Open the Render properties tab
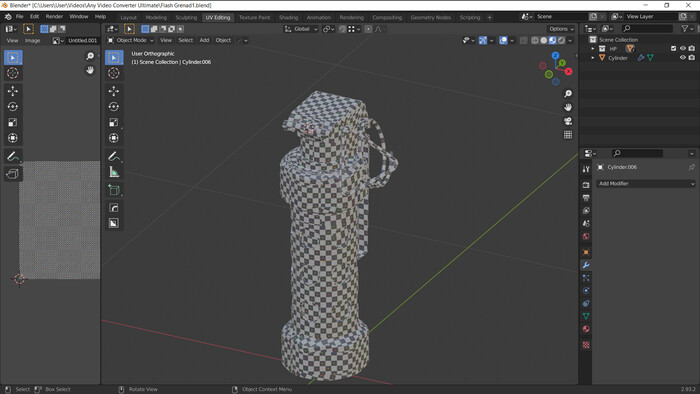This screenshot has height=394, width=700. pos(586,185)
